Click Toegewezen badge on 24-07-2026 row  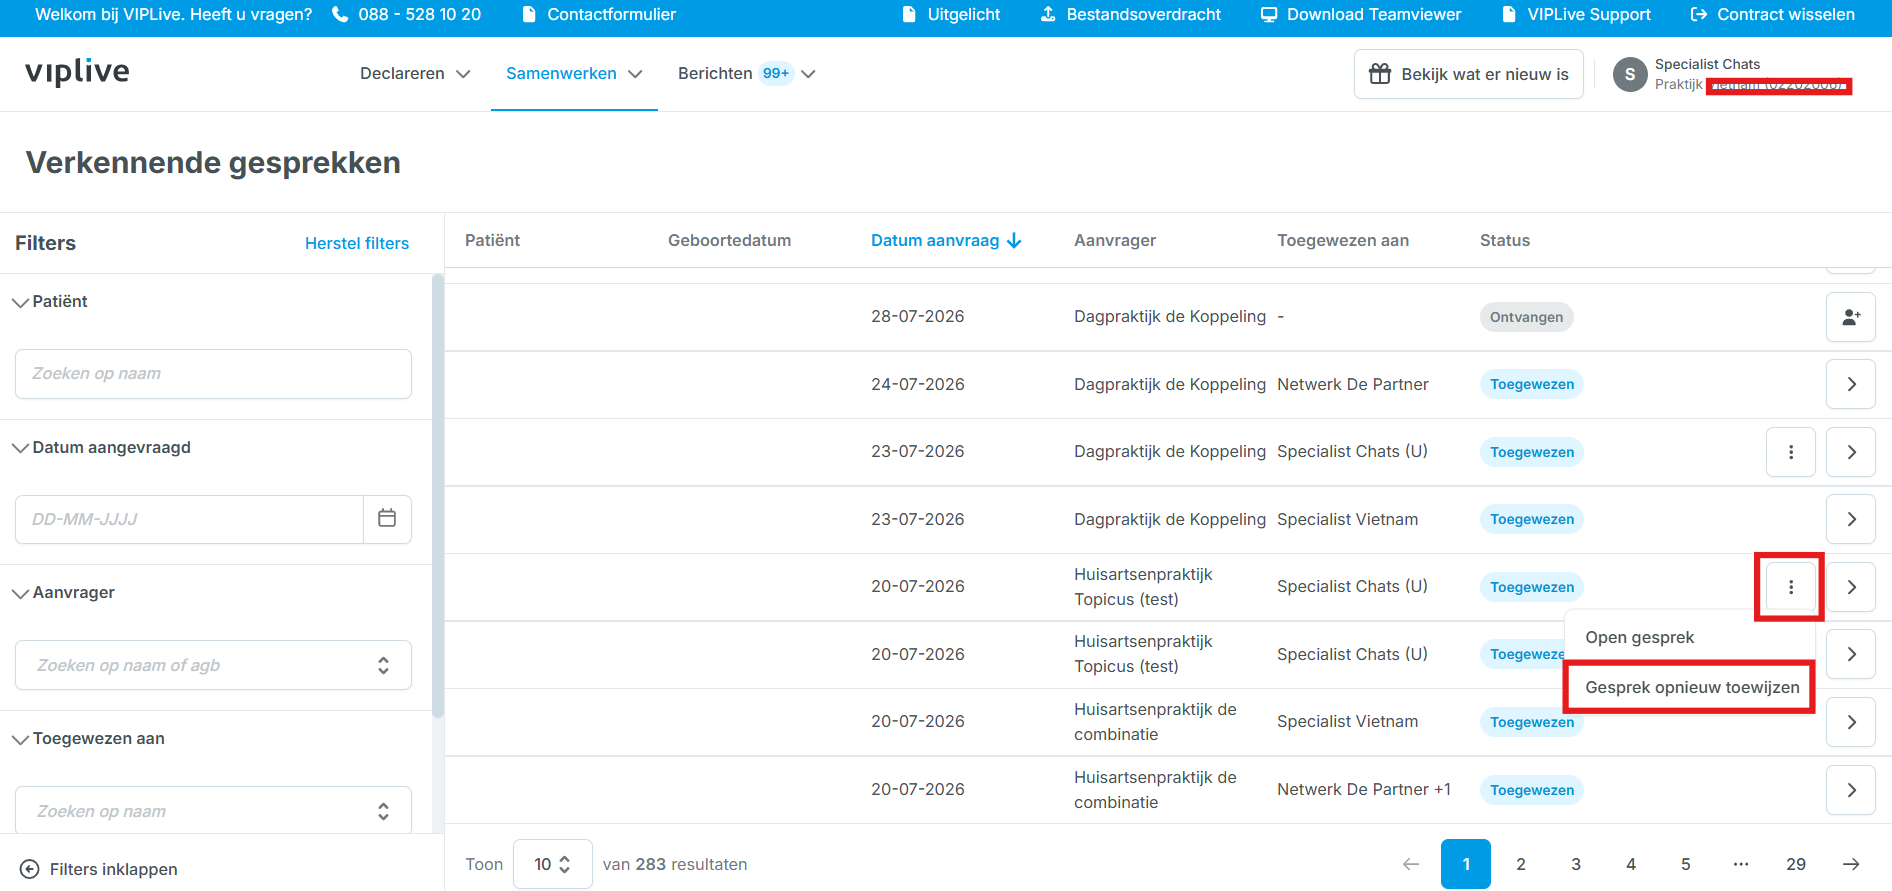click(x=1532, y=384)
